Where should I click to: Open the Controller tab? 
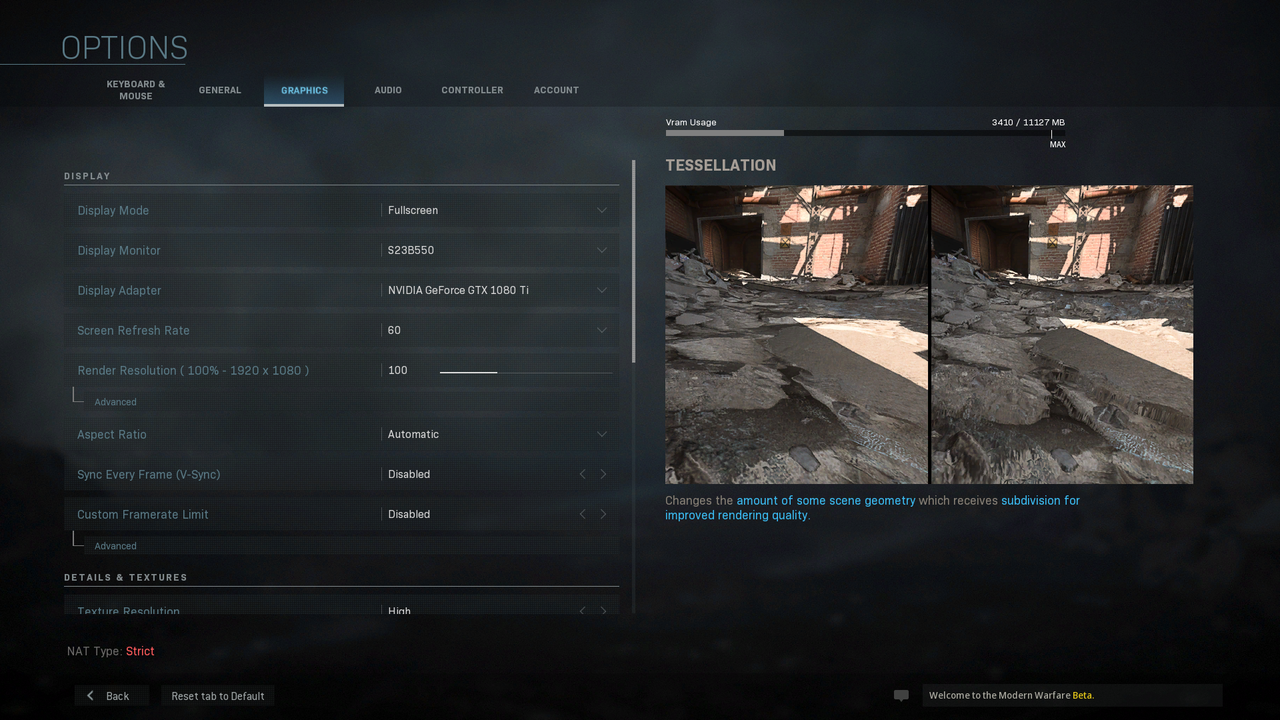point(472,90)
